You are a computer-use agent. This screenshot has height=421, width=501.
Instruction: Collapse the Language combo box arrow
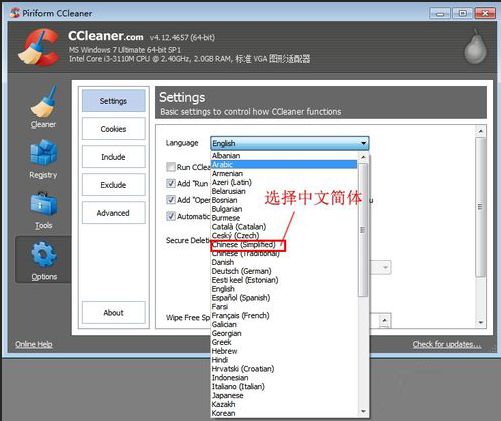click(363, 143)
